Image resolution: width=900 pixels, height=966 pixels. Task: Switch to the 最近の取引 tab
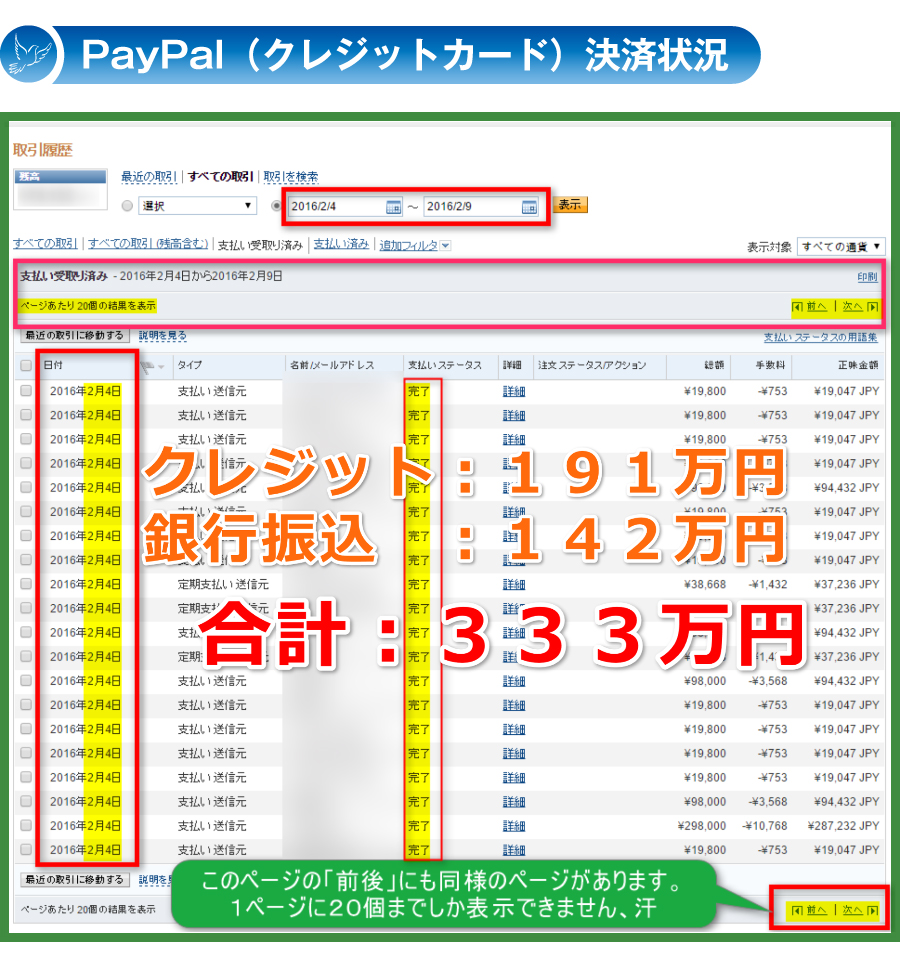click(148, 176)
